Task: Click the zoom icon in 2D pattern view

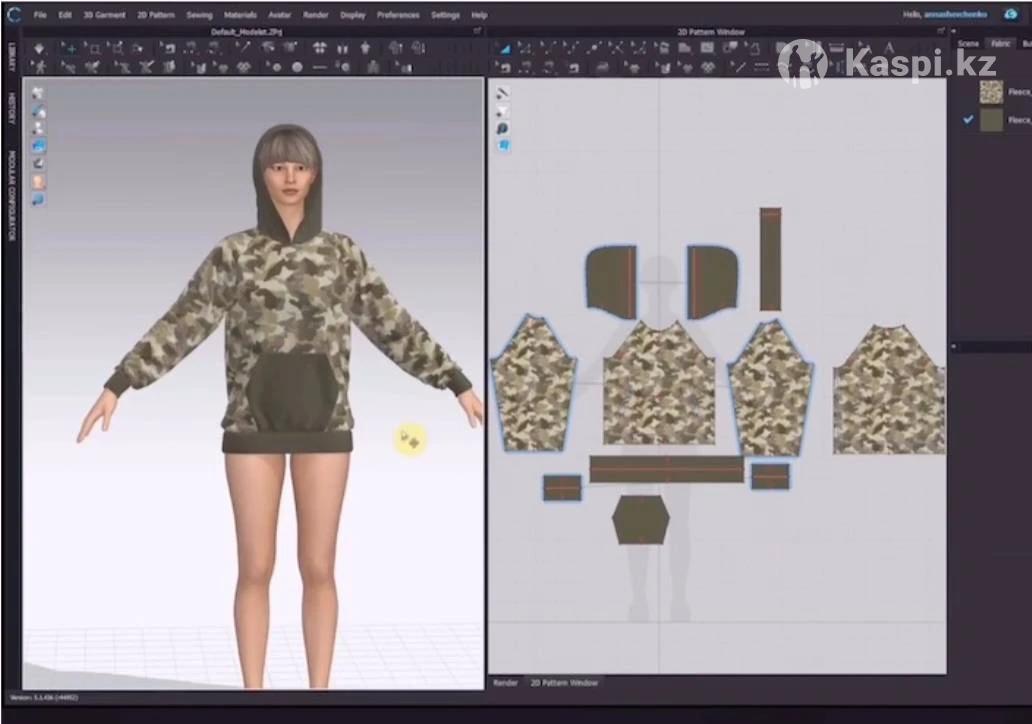Action: coord(502,128)
